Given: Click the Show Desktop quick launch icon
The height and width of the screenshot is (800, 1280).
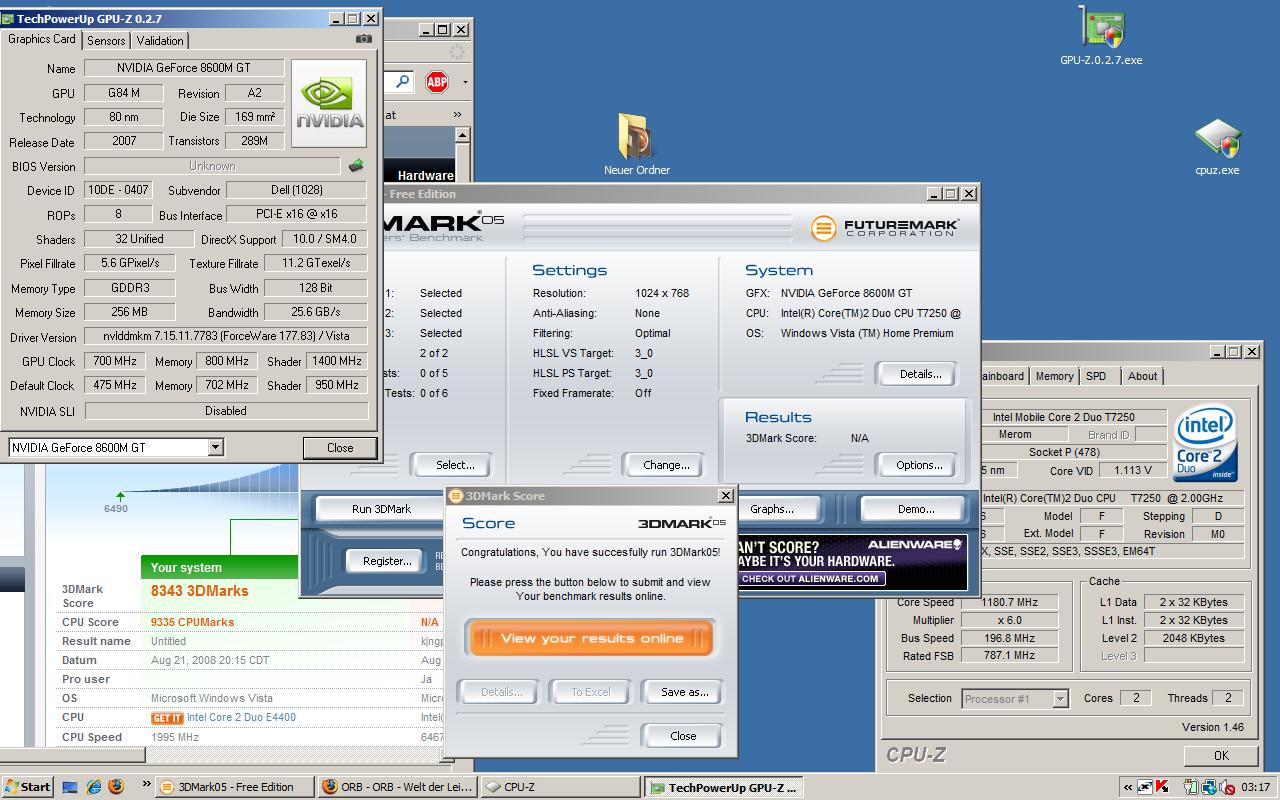Looking at the screenshot, I should coord(70,786).
